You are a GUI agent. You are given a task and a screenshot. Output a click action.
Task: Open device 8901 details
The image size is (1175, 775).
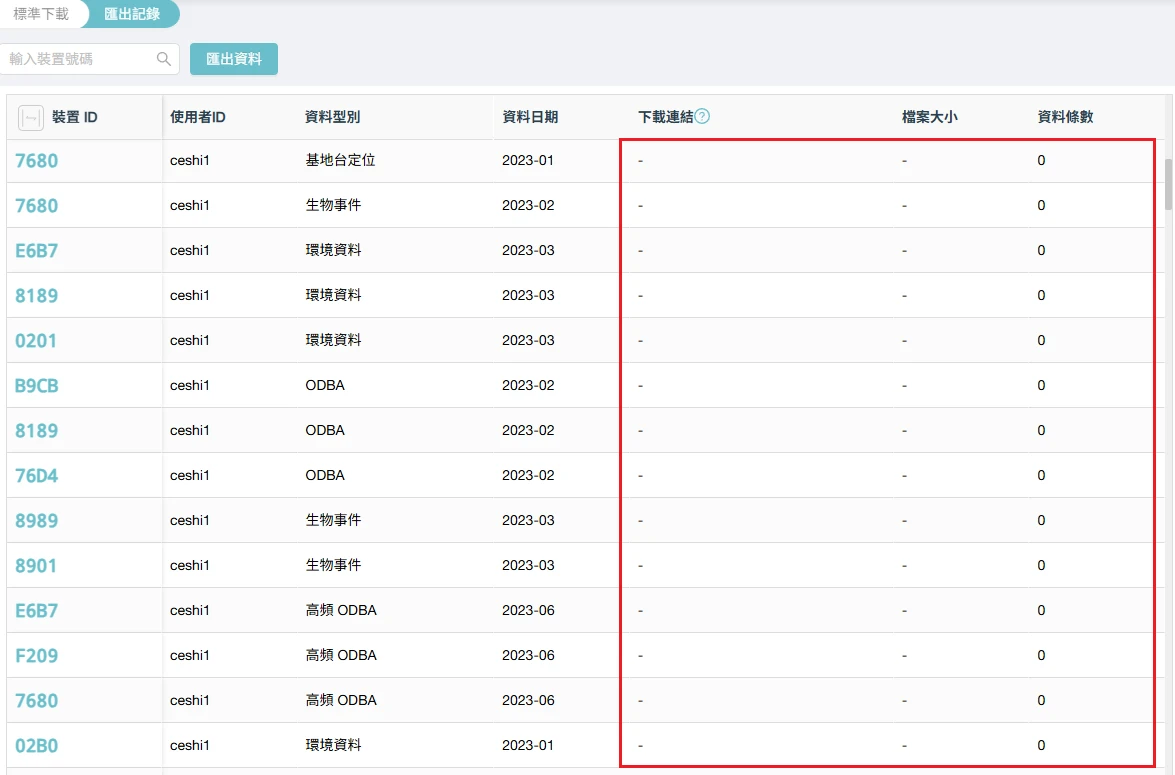(x=36, y=566)
